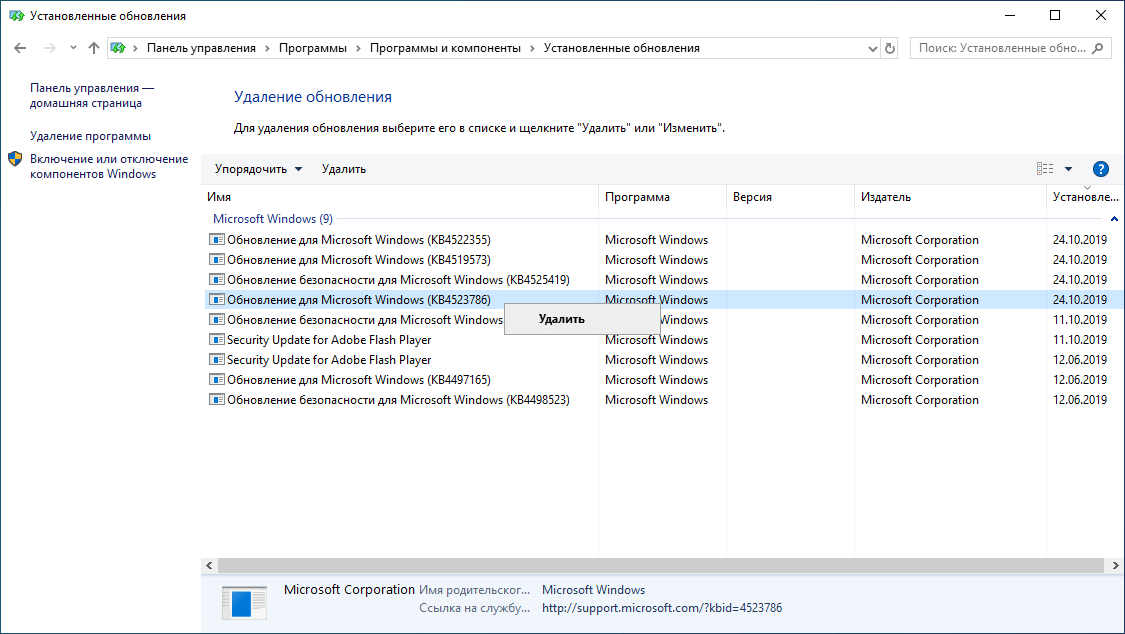The image size is (1125, 634).
Task: Select Adobe Flash Player update dated 11.10.2019
Action: pos(329,340)
